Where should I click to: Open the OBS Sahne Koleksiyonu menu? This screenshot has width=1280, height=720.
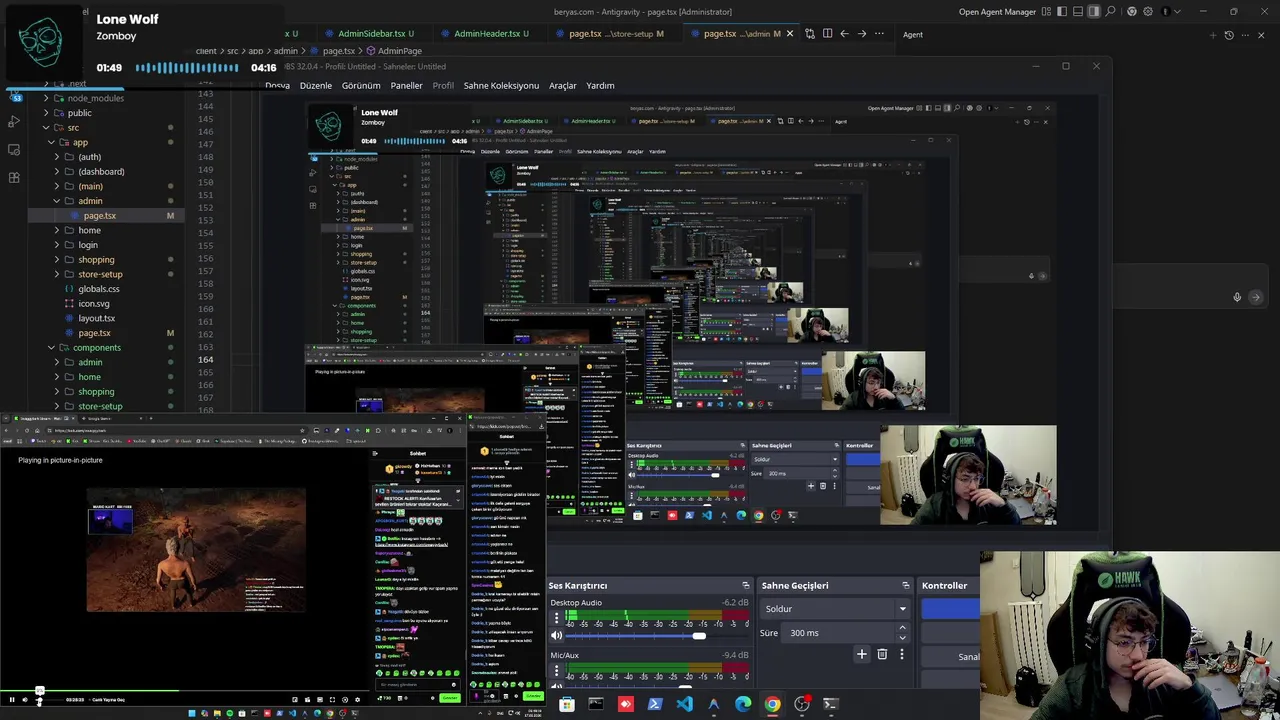click(501, 85)
